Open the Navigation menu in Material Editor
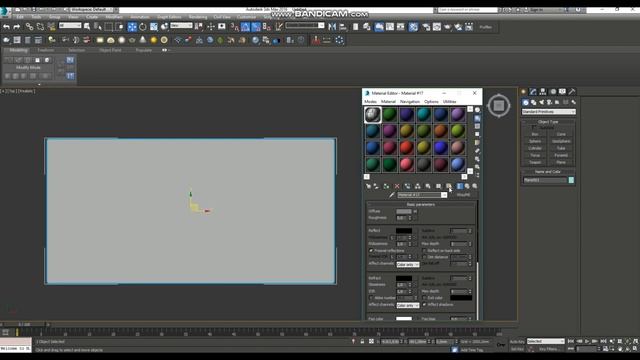640x360 pixels. pyautogui.click(x=410, y=102)
